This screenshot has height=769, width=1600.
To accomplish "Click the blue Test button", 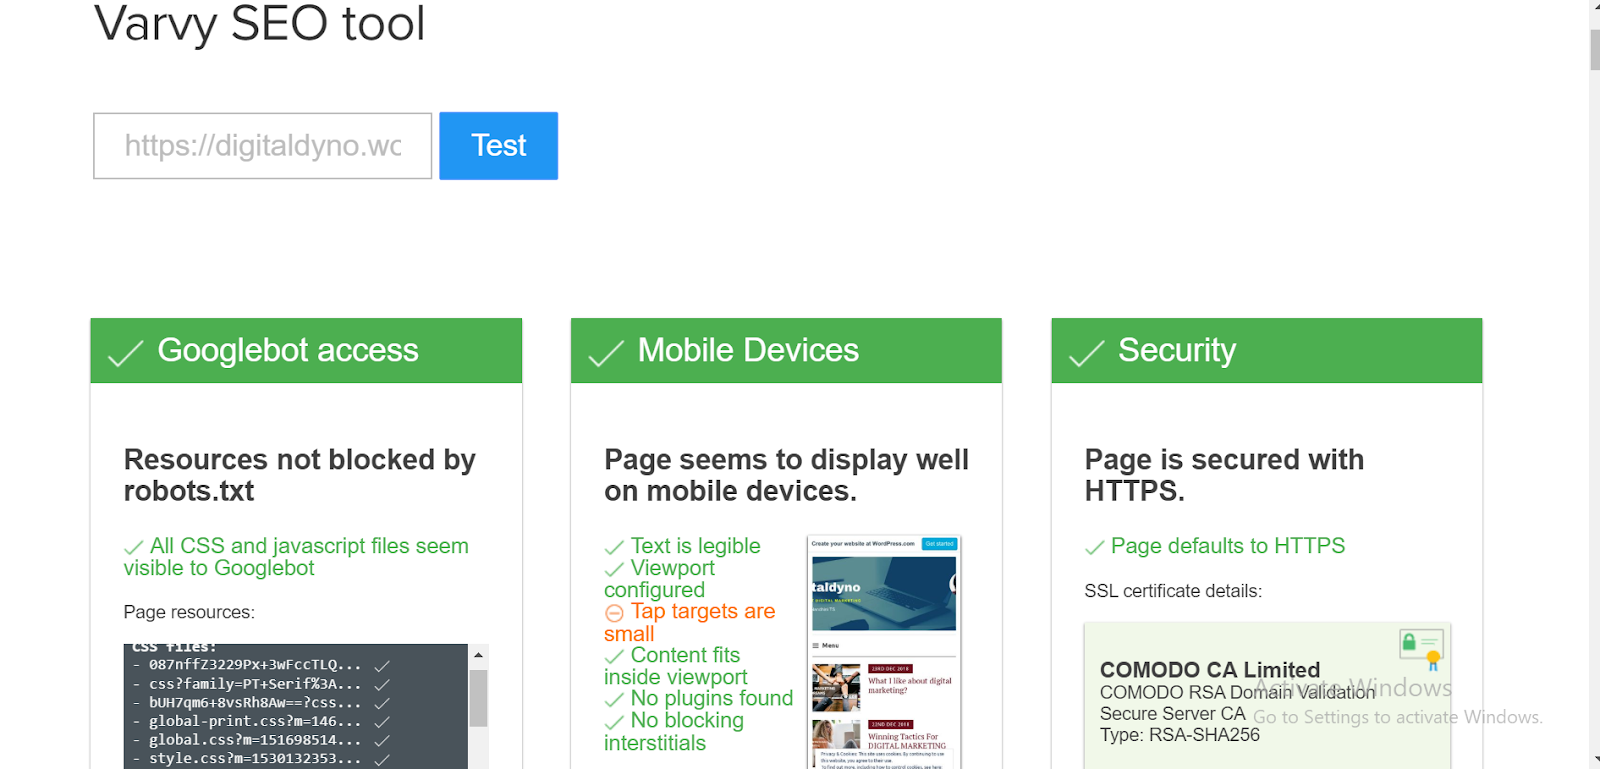I will pos(498,146).
